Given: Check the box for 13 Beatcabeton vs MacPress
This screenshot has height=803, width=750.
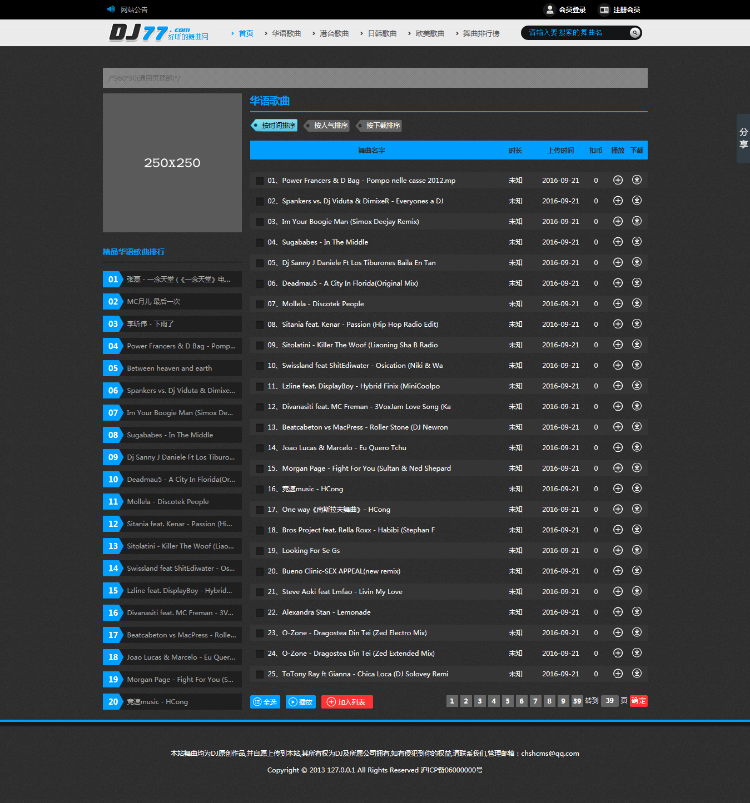Looking at the screenshot, I should click(x=260, y=428).
